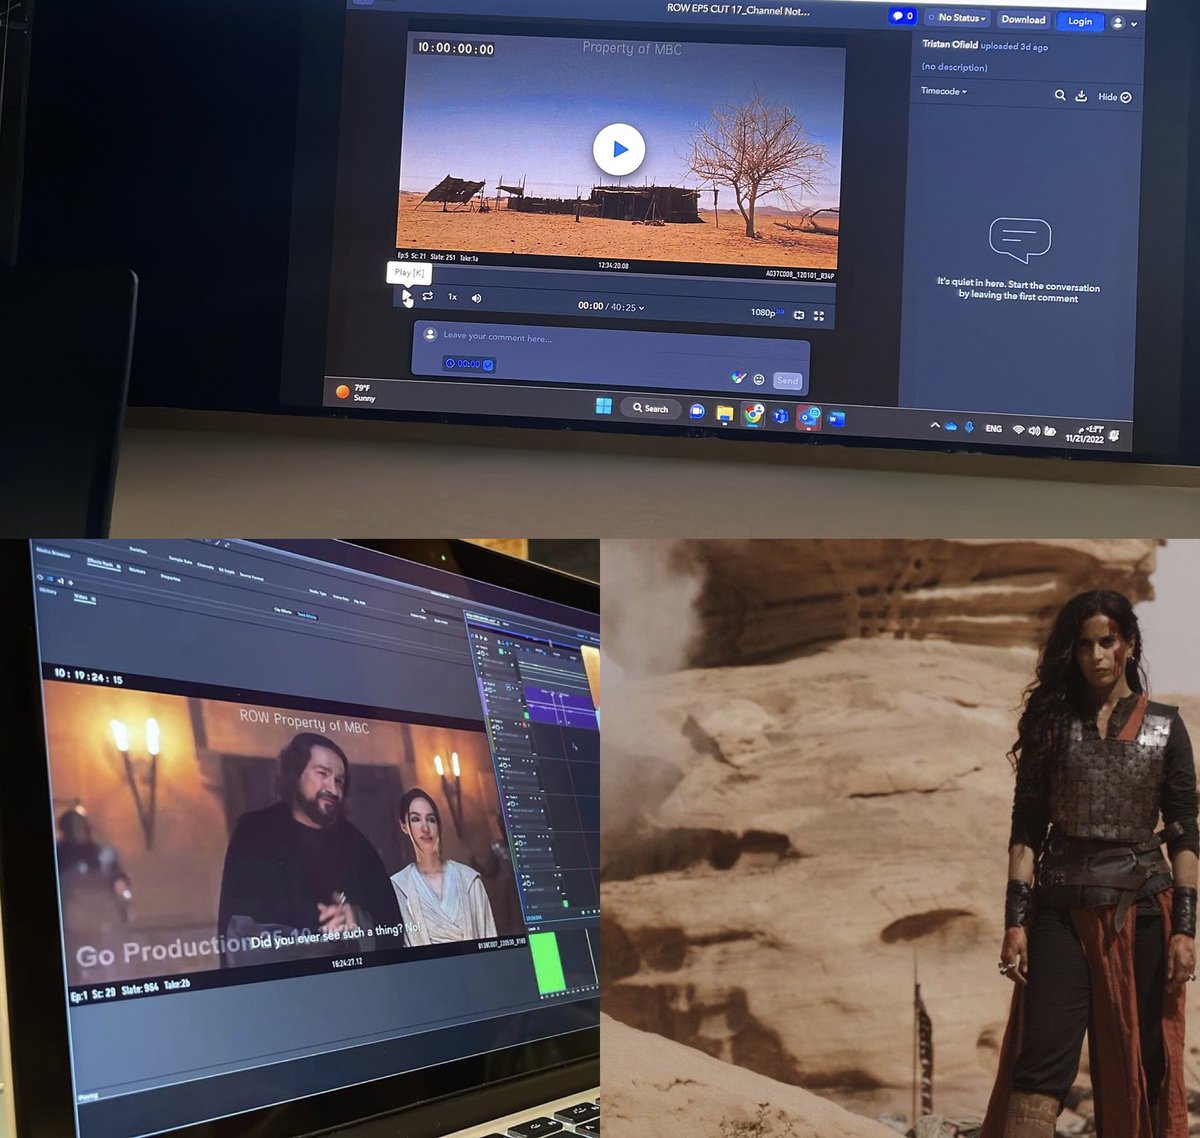Click the Tristan Ofield uploader name
The width and height of the screenshot is (1200, 1138).
pyautogui.click(x=950, y=44)
